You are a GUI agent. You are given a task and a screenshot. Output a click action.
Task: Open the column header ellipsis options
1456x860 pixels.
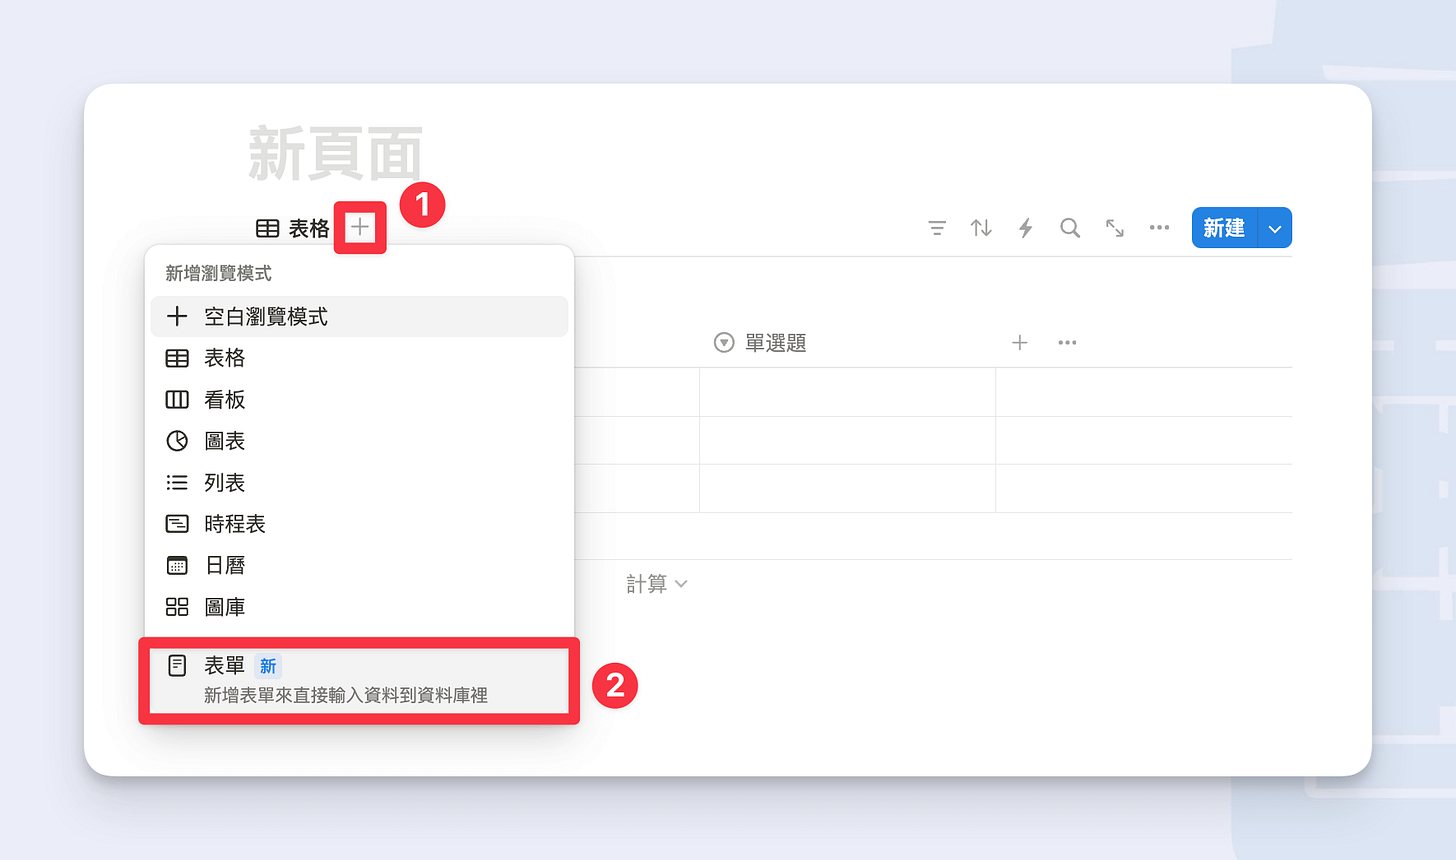[1067, 343]
